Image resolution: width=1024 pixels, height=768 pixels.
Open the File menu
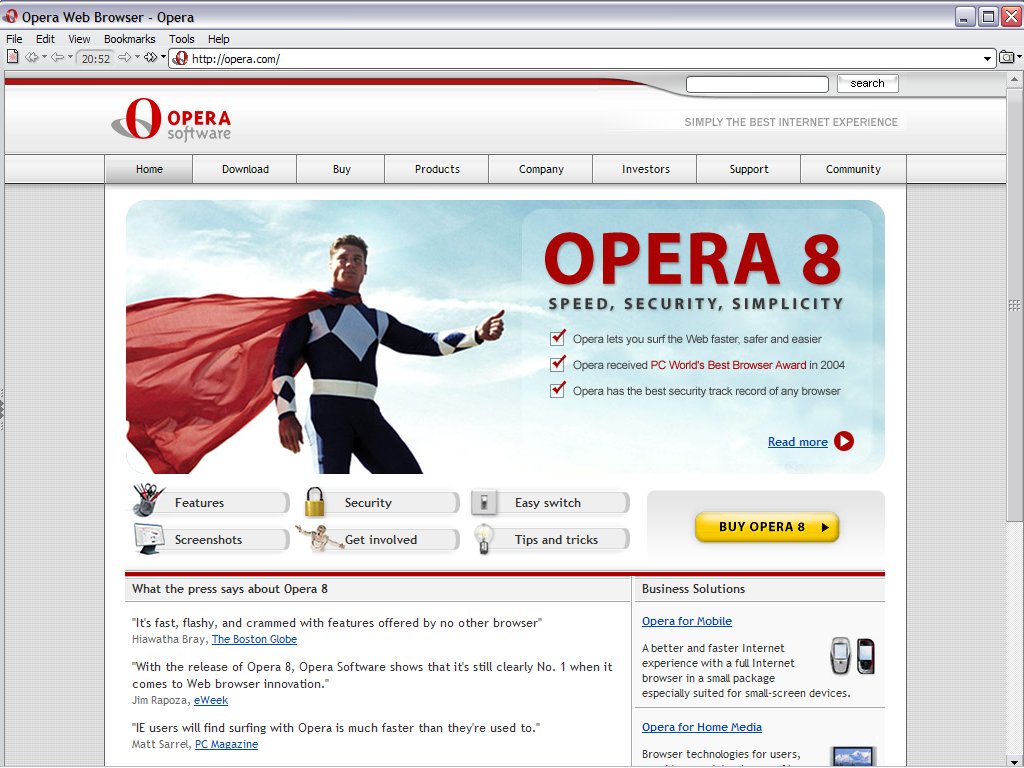pyautogui.click(x=14, y=39)
